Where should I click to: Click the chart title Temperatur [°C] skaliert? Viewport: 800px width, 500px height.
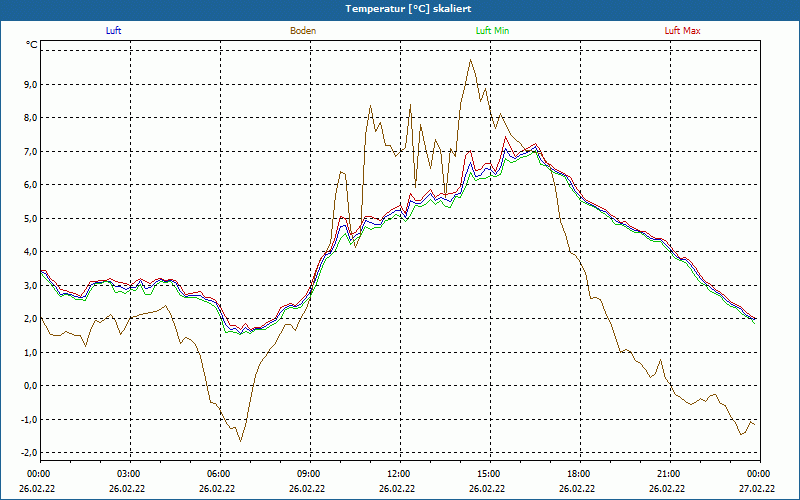pos(408,9)
